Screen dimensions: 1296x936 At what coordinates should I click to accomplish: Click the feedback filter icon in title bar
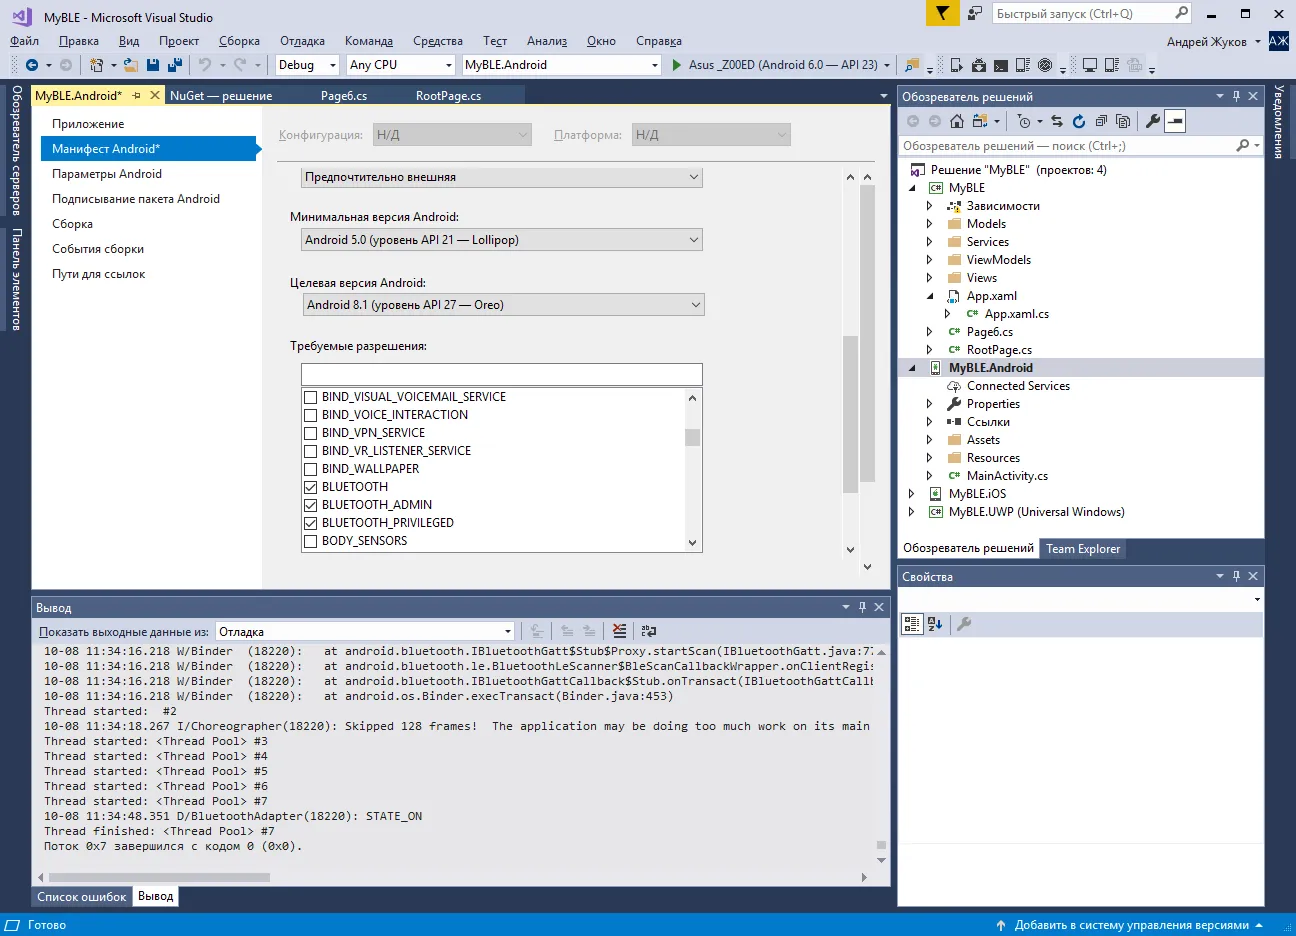pyautogui.click(x=941, y=13)
